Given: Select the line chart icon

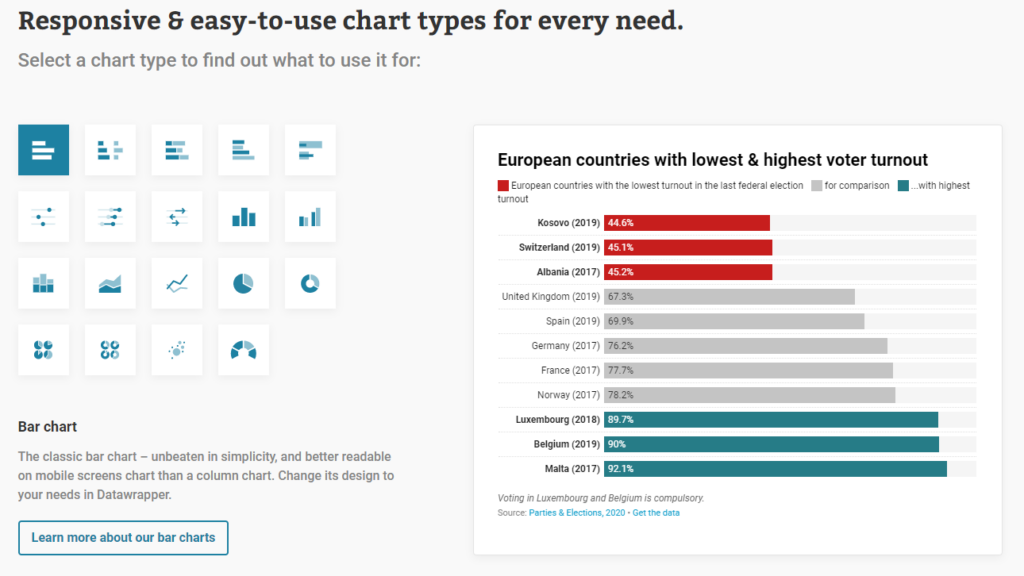Looking at the screenshot, I should click(177, 284).
